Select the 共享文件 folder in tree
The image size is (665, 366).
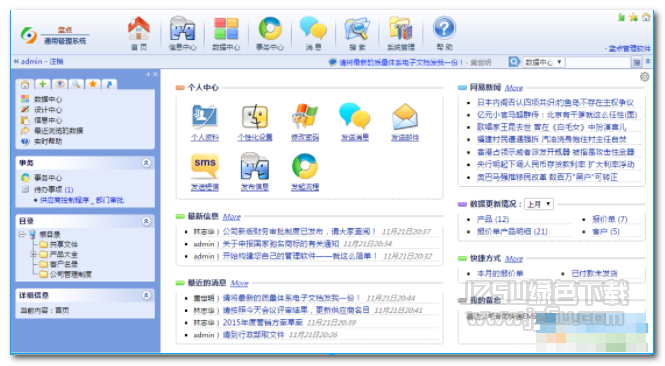tap(64, 244)
